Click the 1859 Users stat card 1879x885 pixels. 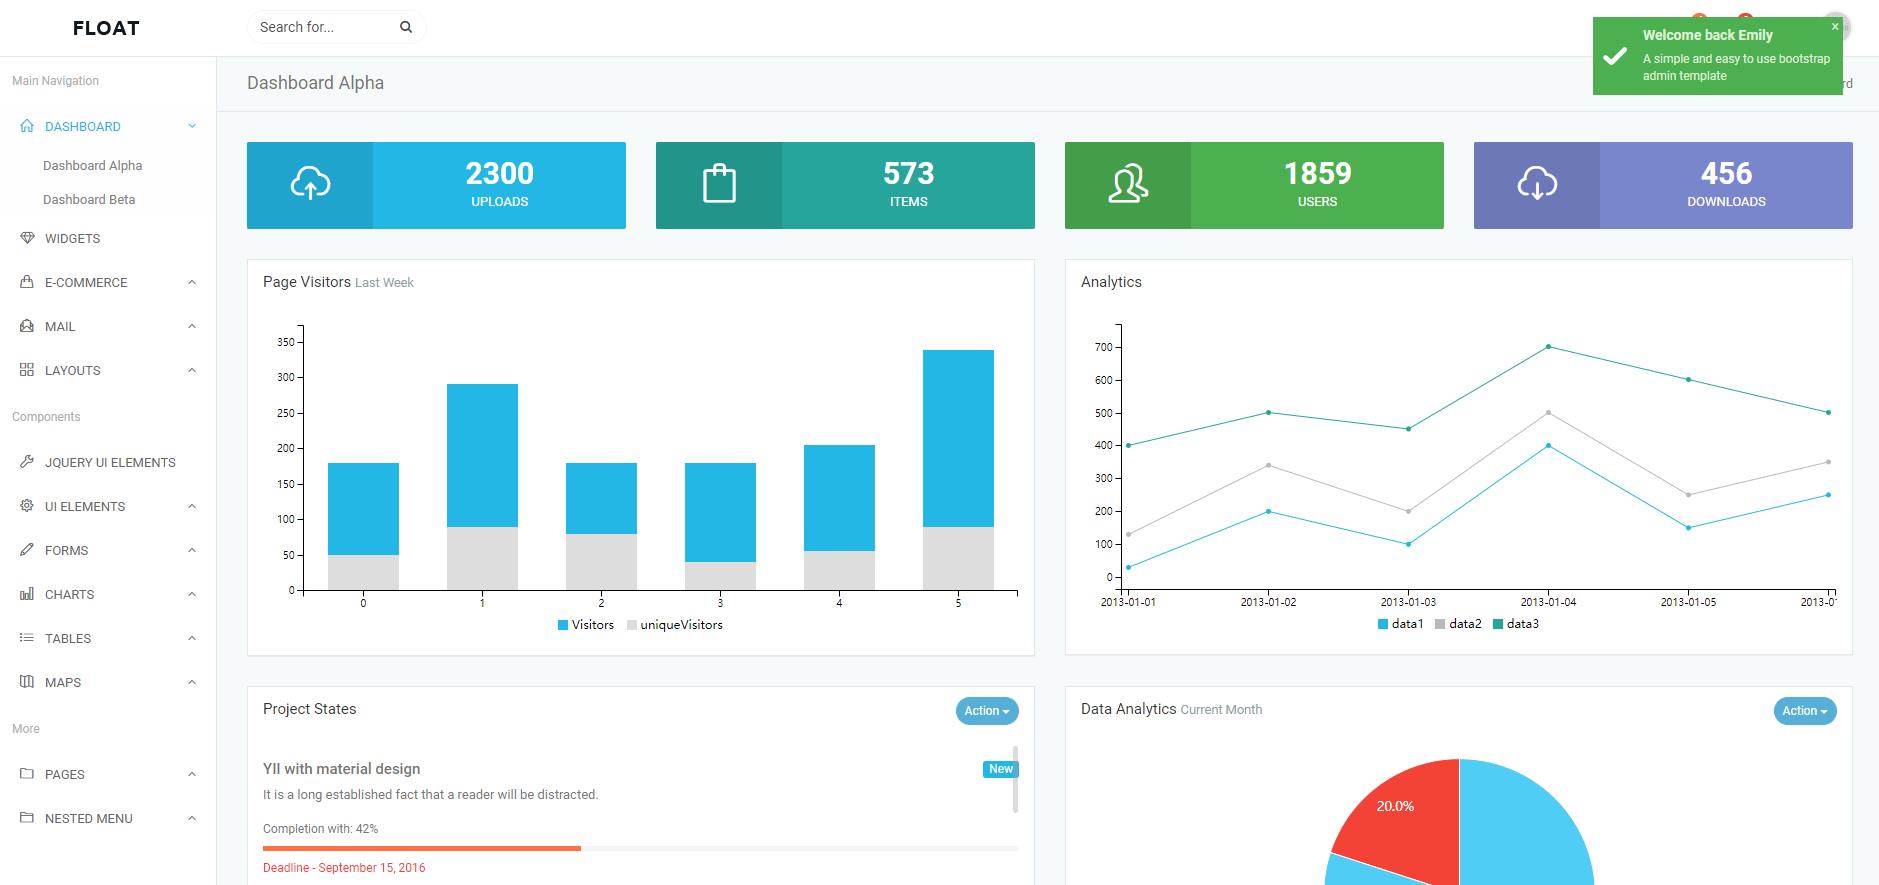pyautogui.click(x=1254, y=185)
